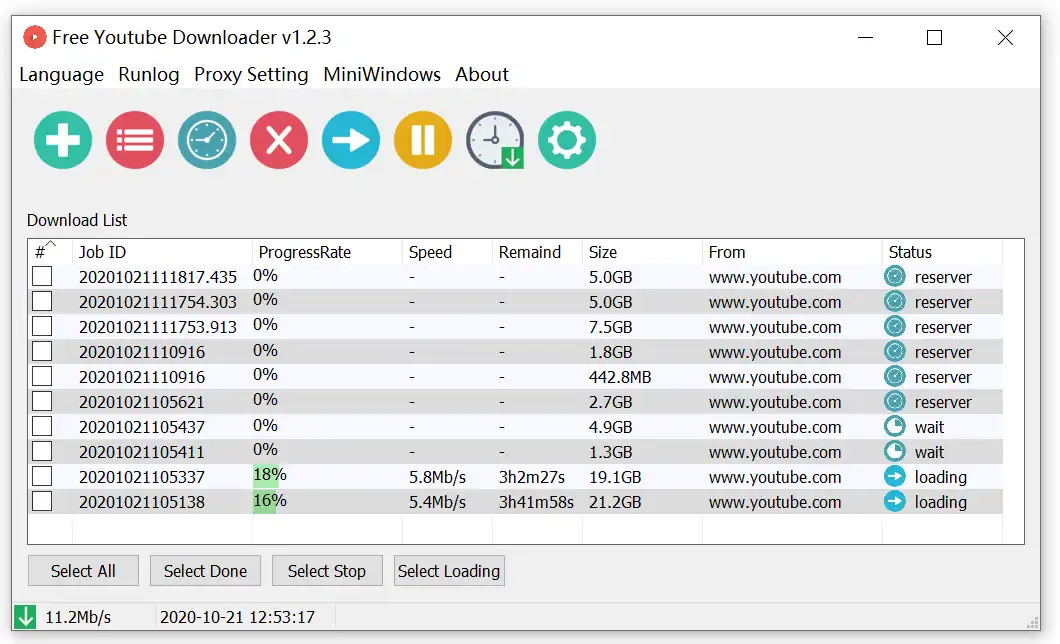
Task: Click the timed download clock icon
Action: tap(495, 140)
